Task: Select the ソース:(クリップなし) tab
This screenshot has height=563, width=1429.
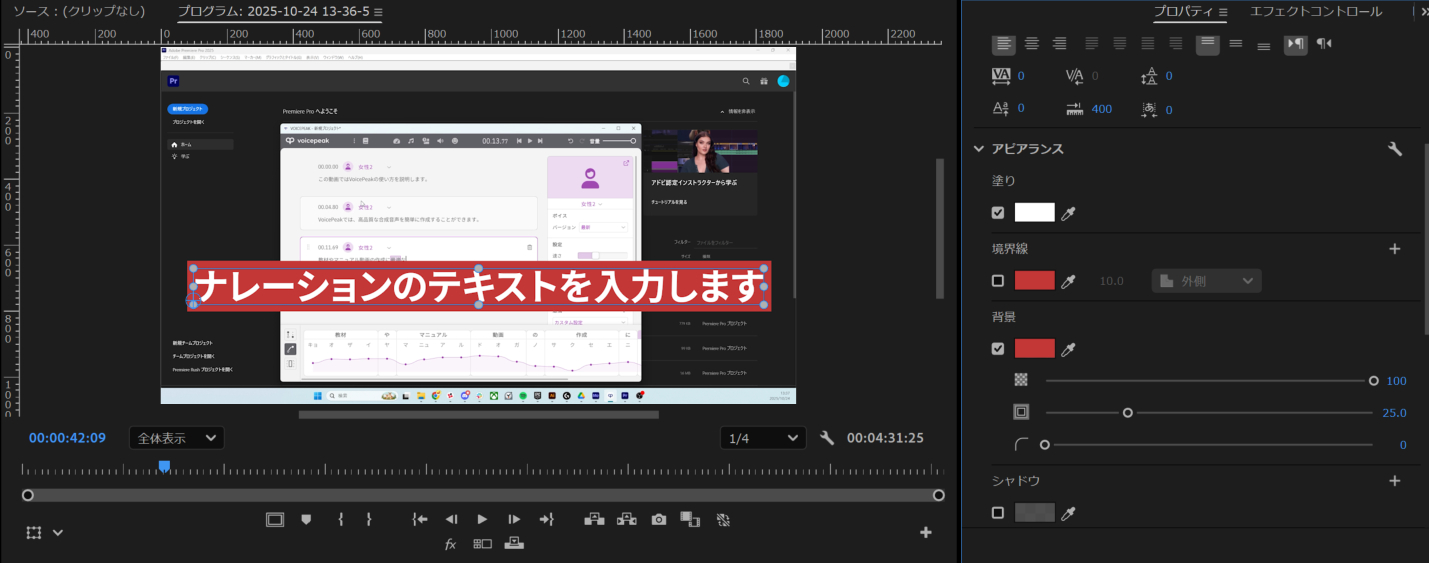Action: 79,12
